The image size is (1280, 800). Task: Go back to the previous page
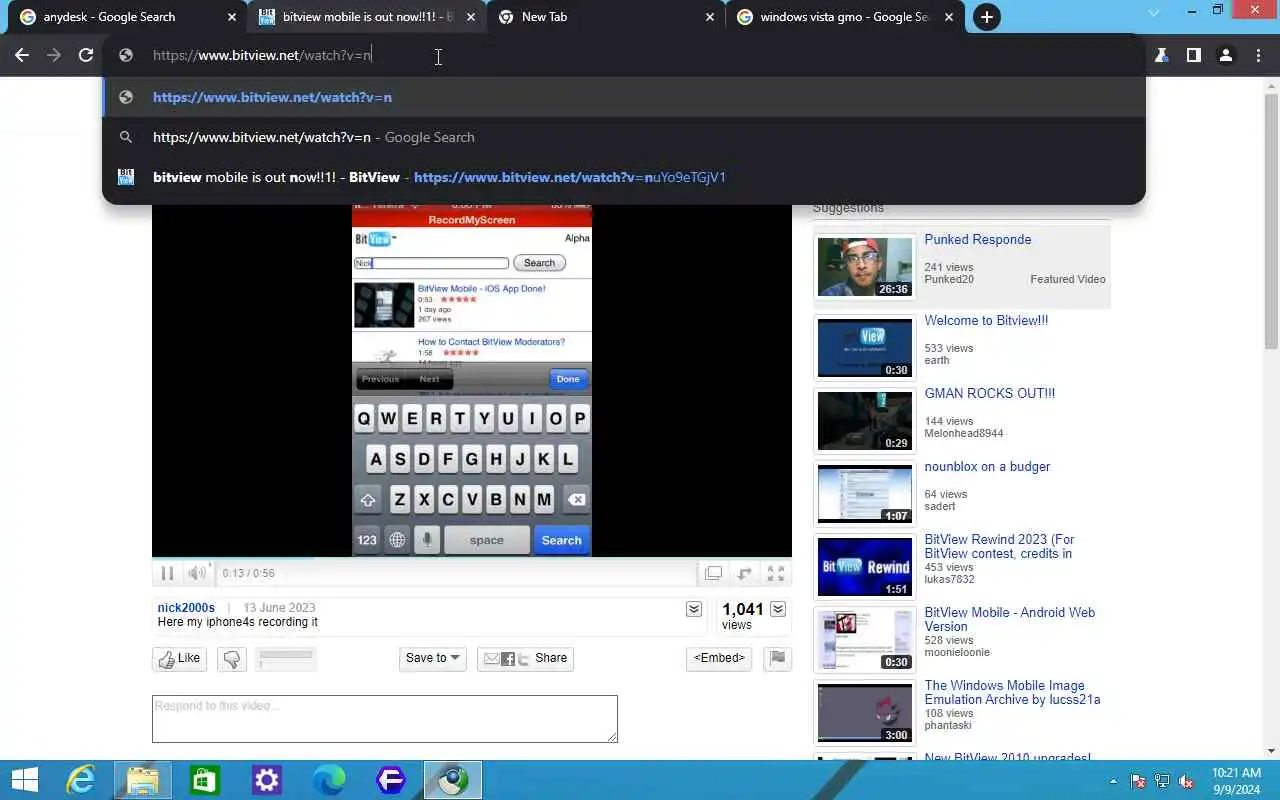tap(22, 56)
